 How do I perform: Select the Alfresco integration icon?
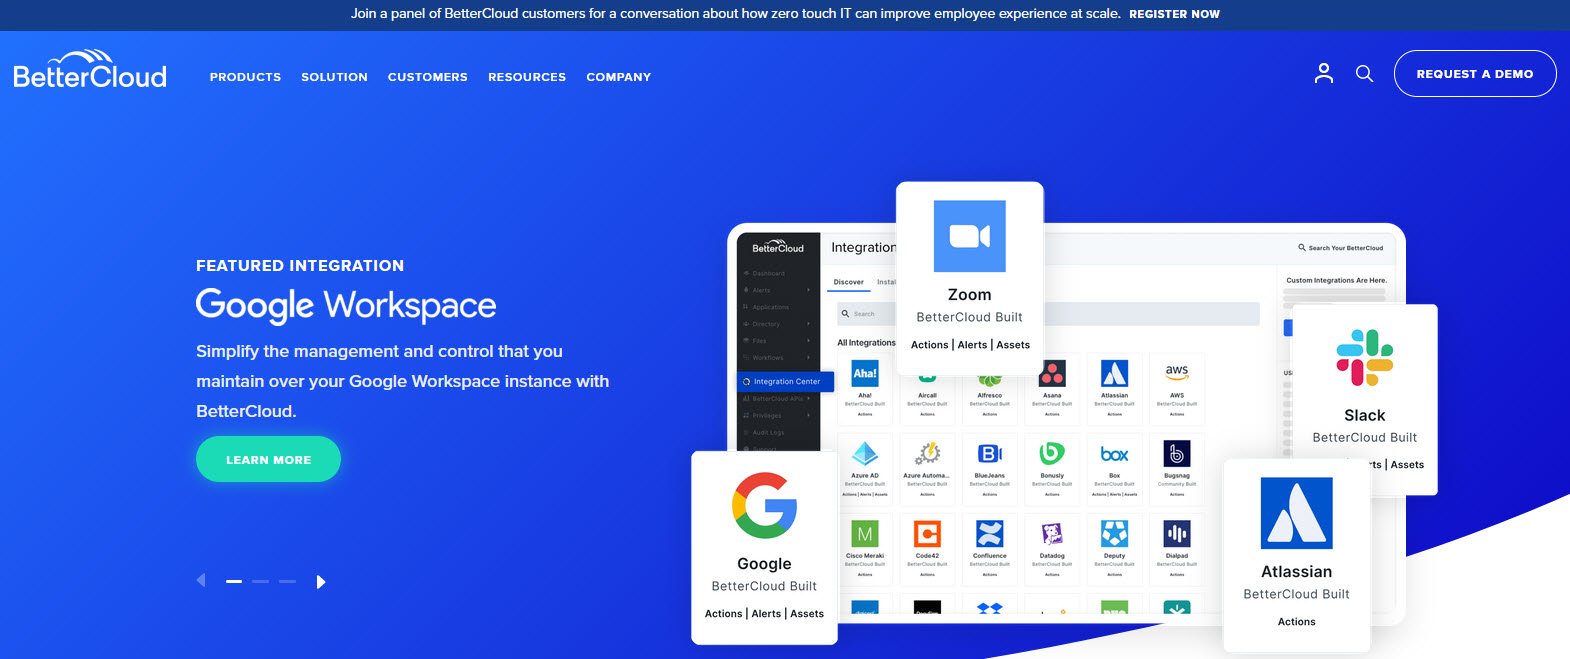pos(990,380)
